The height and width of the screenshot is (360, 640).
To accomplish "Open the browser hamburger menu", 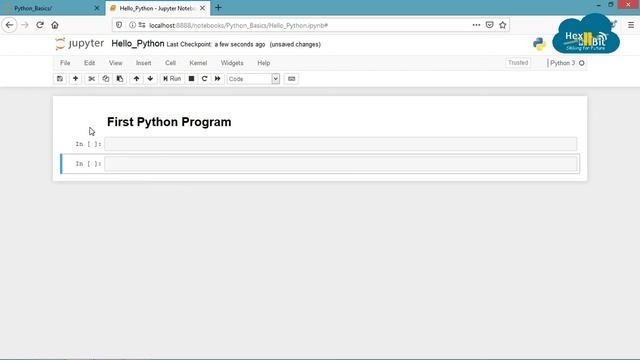I will click(631, 25).
